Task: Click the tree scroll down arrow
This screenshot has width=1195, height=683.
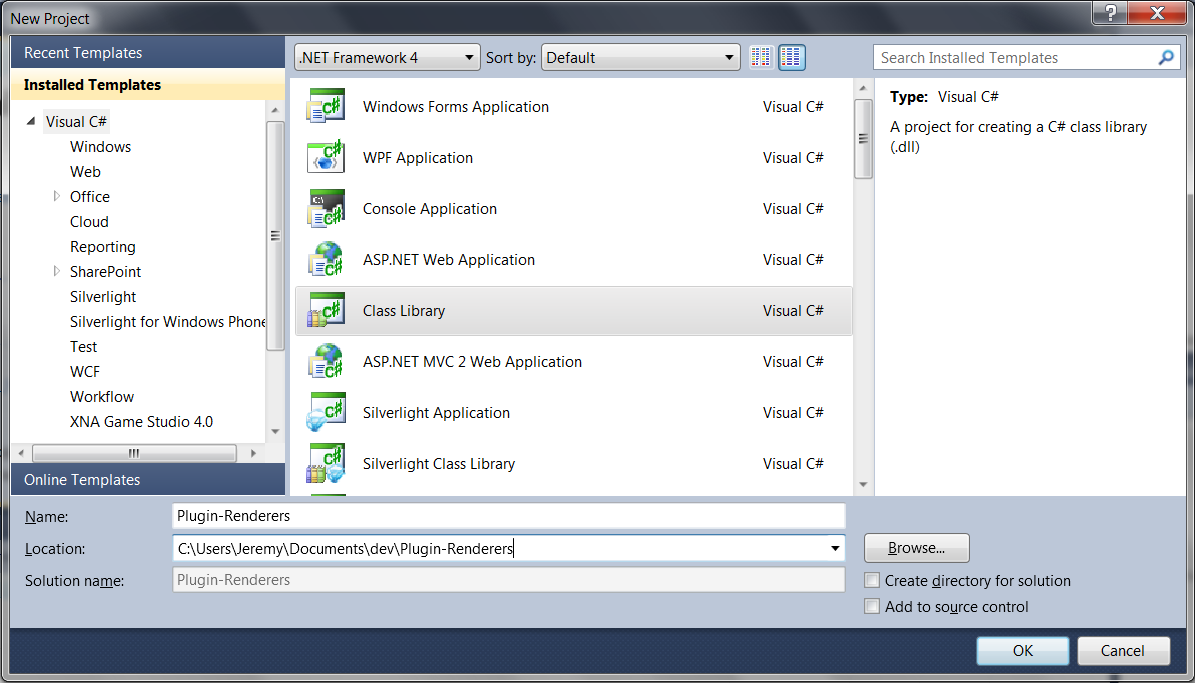Action: (x=275, y=431)
